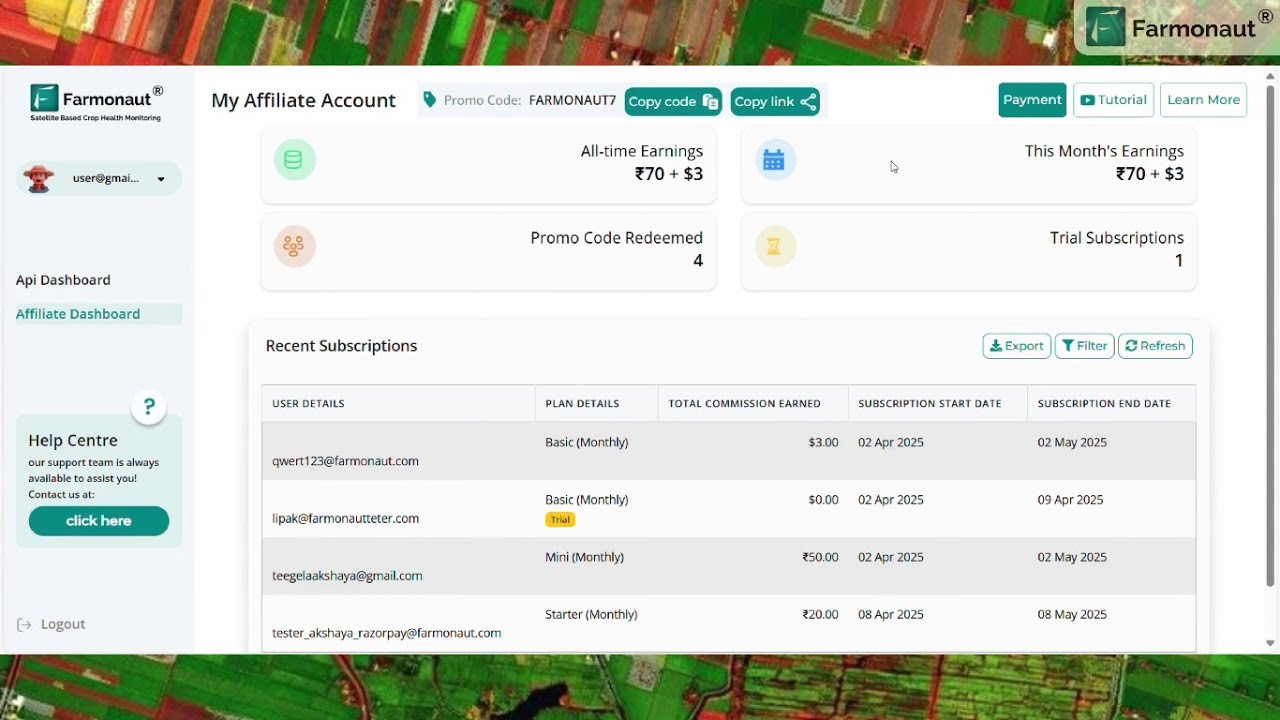This screenshot has height=720, width=1280.
Task: Open the user@gmai... account dropdown
Action: [x=97, y=178]
